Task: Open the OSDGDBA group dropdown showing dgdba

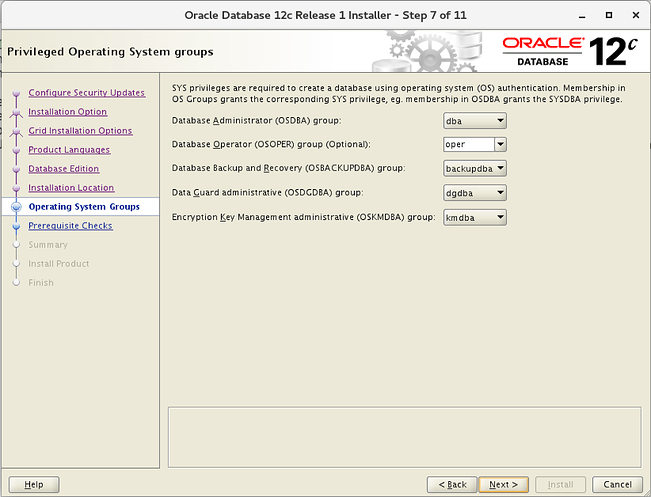Action: (x=475, y=193)
